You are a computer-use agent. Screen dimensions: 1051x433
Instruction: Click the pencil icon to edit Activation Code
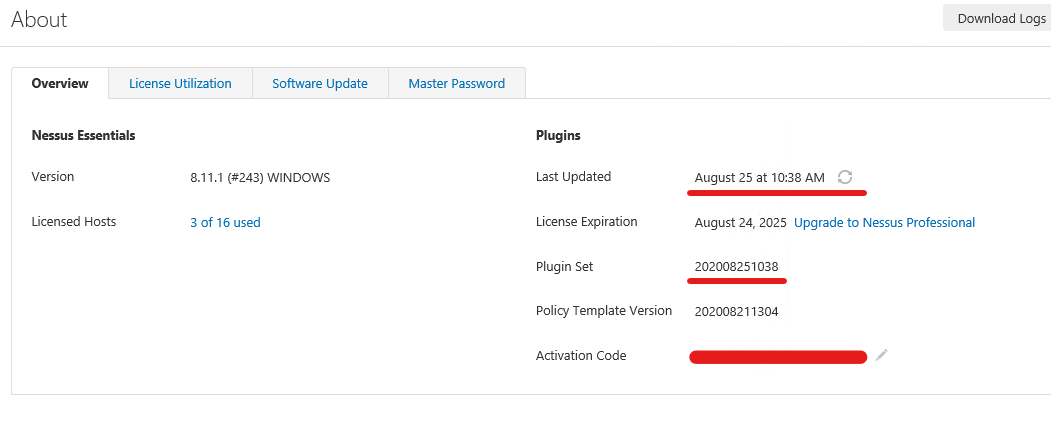(x=881, y=355)
